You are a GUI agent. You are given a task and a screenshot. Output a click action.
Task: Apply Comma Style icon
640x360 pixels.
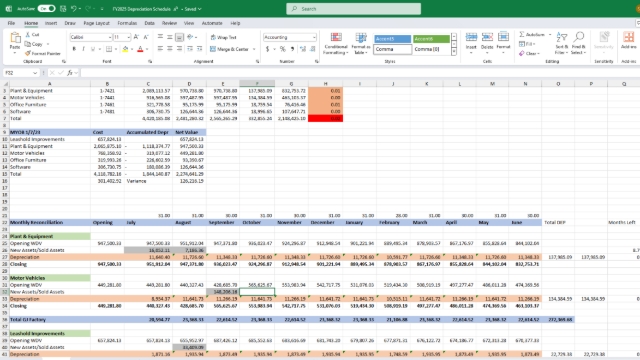pos(292,49)
